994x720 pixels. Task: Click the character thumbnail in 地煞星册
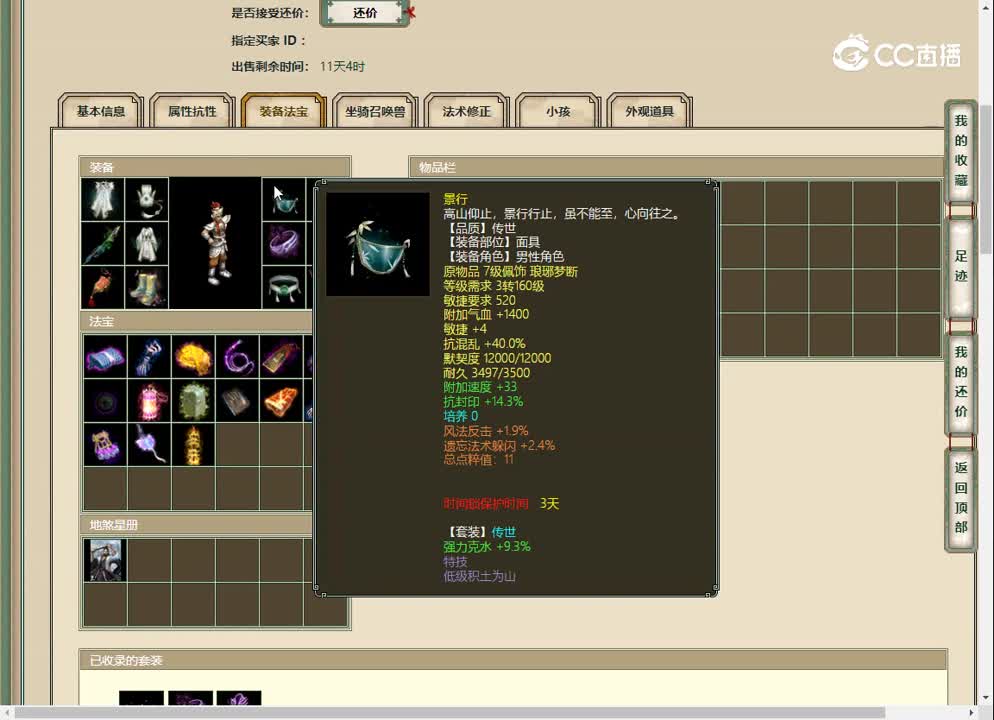[x=104, y=560]
